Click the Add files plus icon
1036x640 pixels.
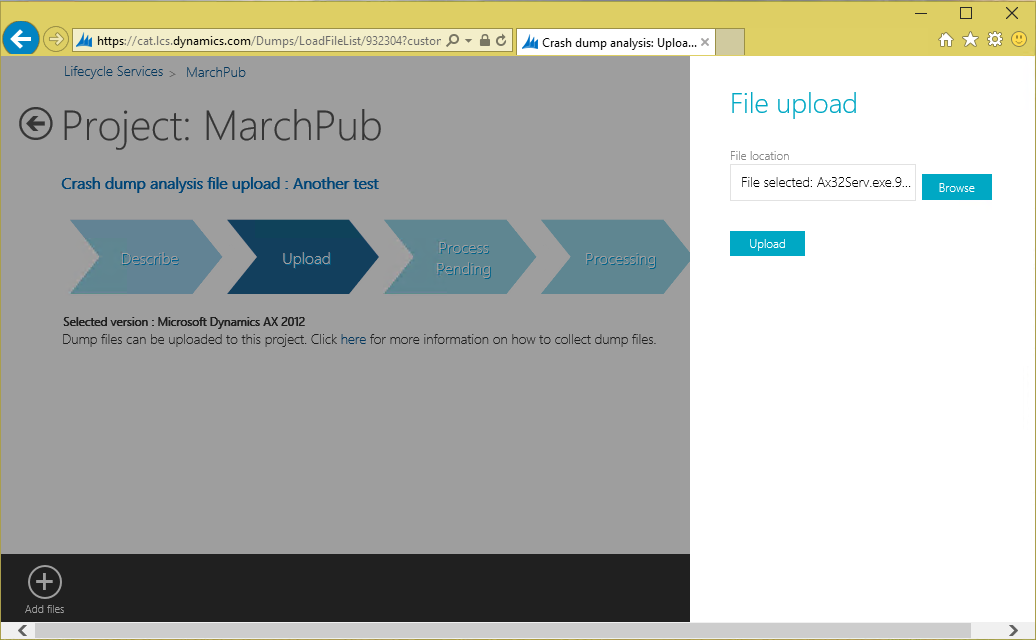tap(44, 580)
